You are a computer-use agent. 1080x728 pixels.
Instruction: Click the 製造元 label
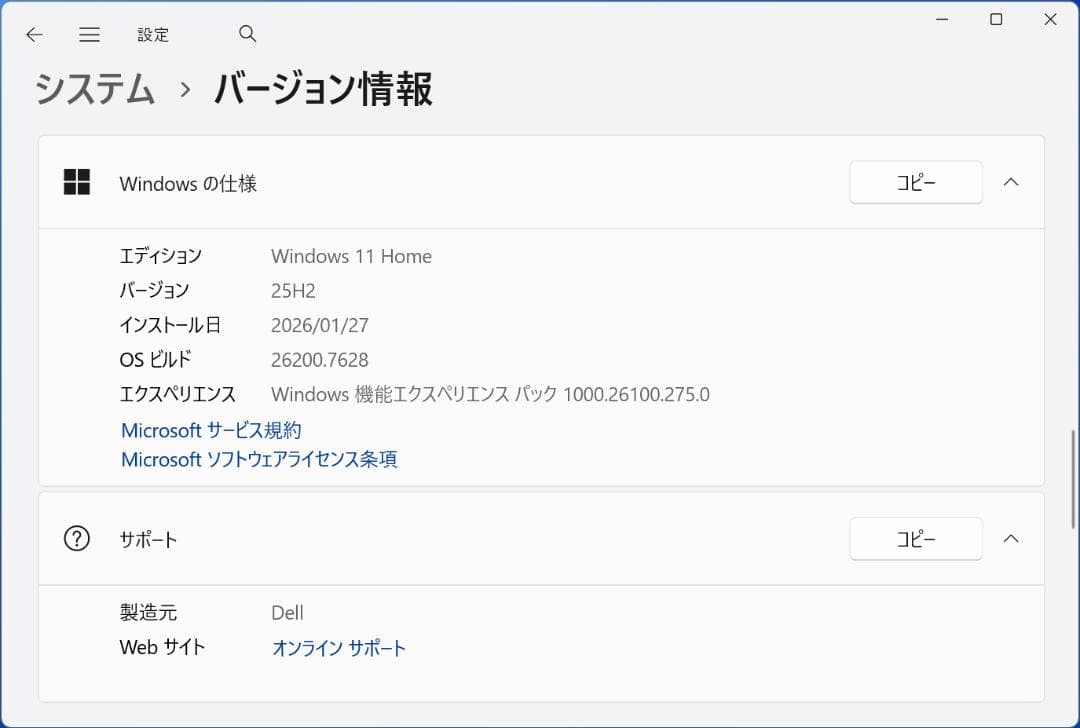tap(148, 612)
